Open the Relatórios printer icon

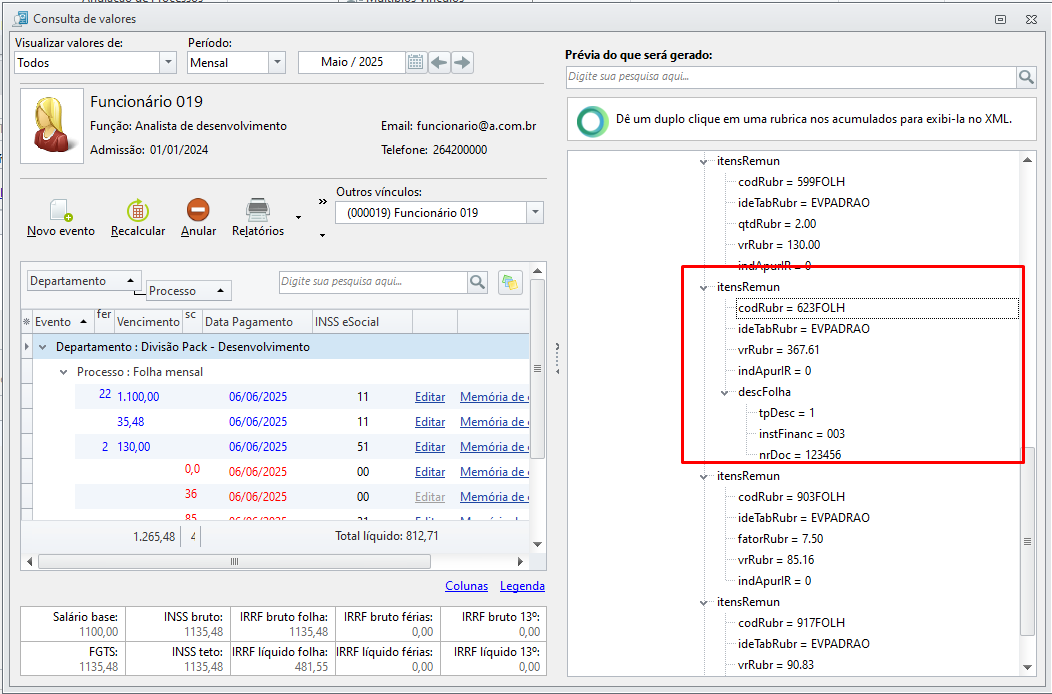[x=258, y=211]
